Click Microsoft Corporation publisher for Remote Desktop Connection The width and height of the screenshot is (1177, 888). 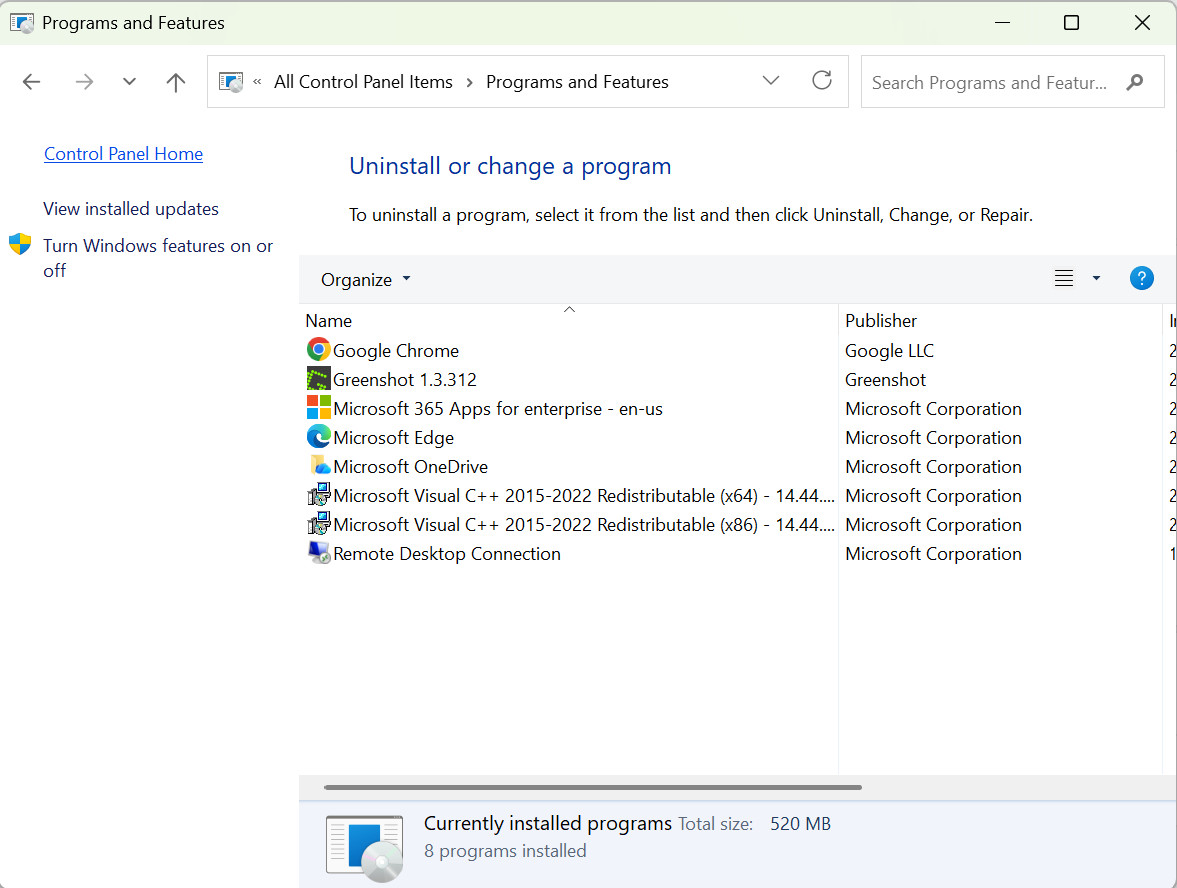click(x=933, y=554)
